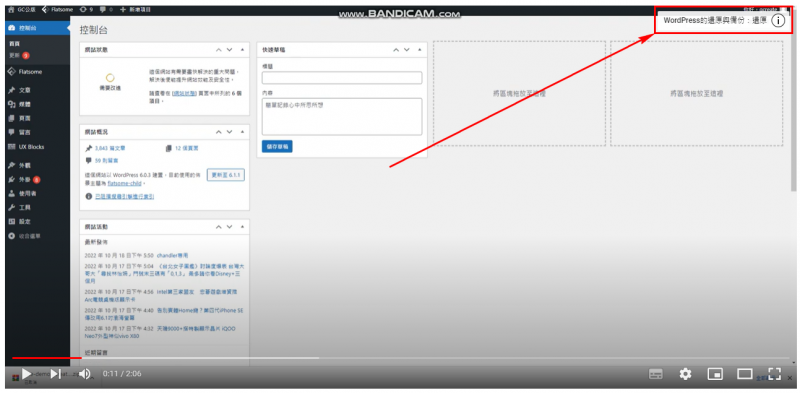Image resolution: width=800 pixels, height=393 pixels.
Task: Open 更新 updates submenu item
Action: (x=19, y=55)
